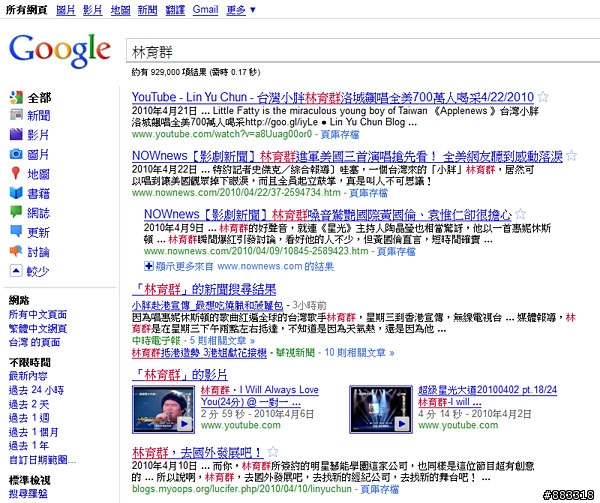The image size is (600, 503).
Task: Go to 圖片 in top navigation bar
Action: tap(66, 10)
